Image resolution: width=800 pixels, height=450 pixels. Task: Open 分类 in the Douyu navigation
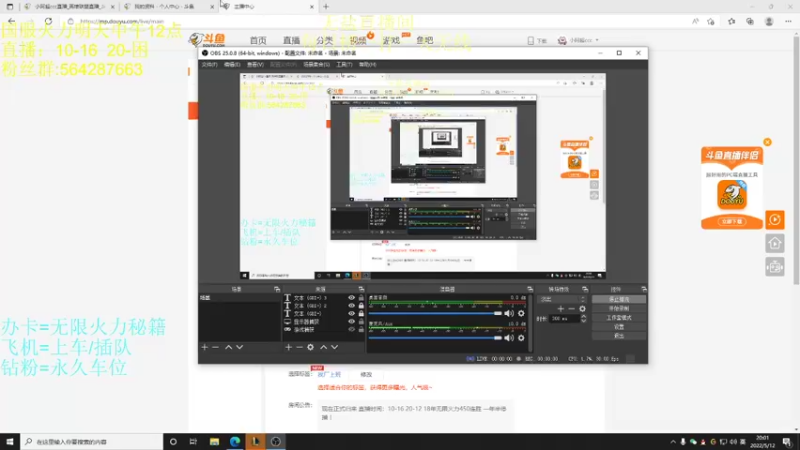click(x=324, y=40)
